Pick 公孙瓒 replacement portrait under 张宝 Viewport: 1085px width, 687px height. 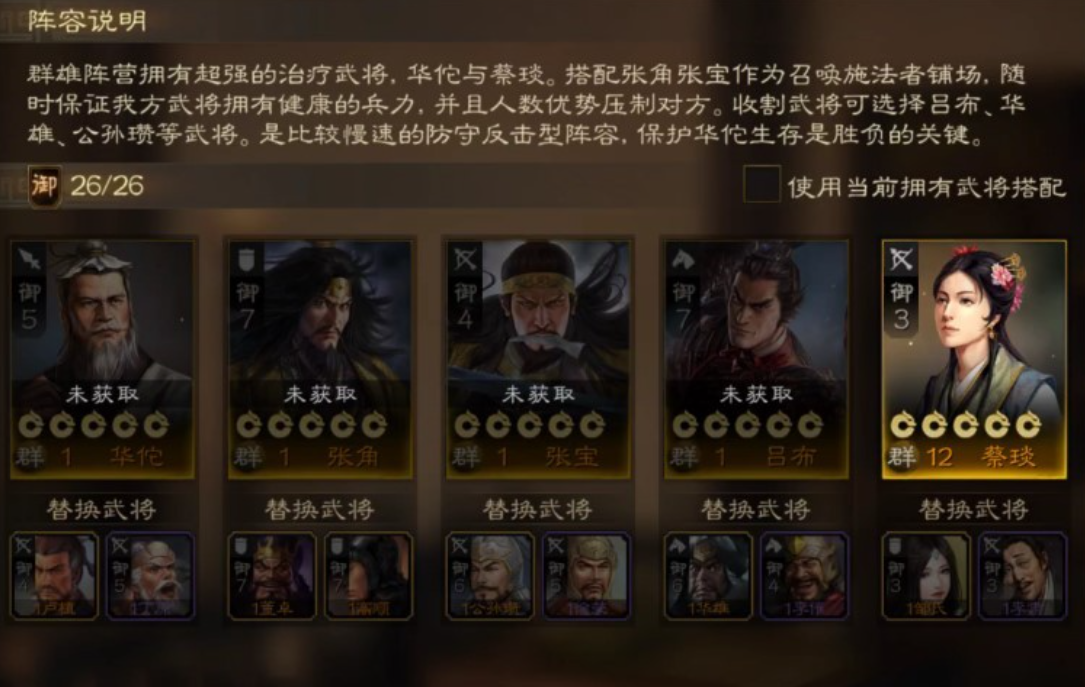490,576
